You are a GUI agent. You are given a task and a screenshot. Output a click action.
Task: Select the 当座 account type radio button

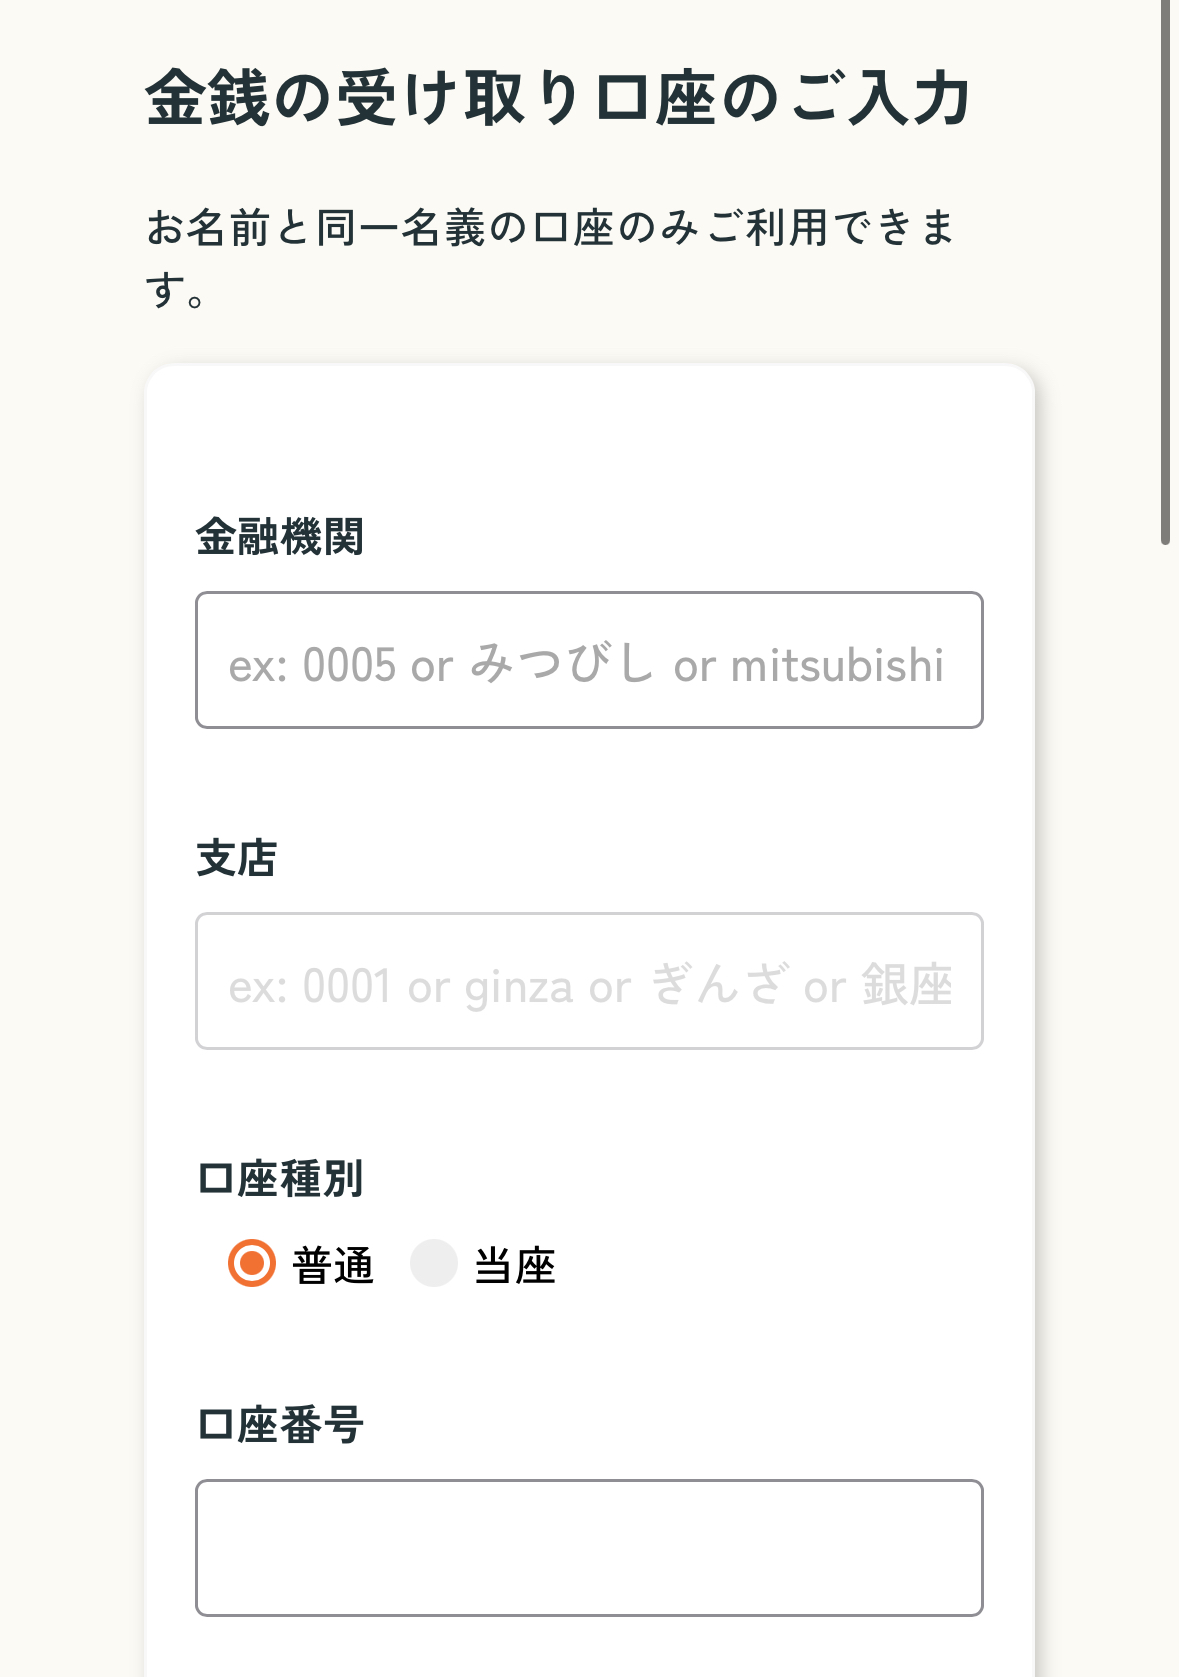(434, 1263)
